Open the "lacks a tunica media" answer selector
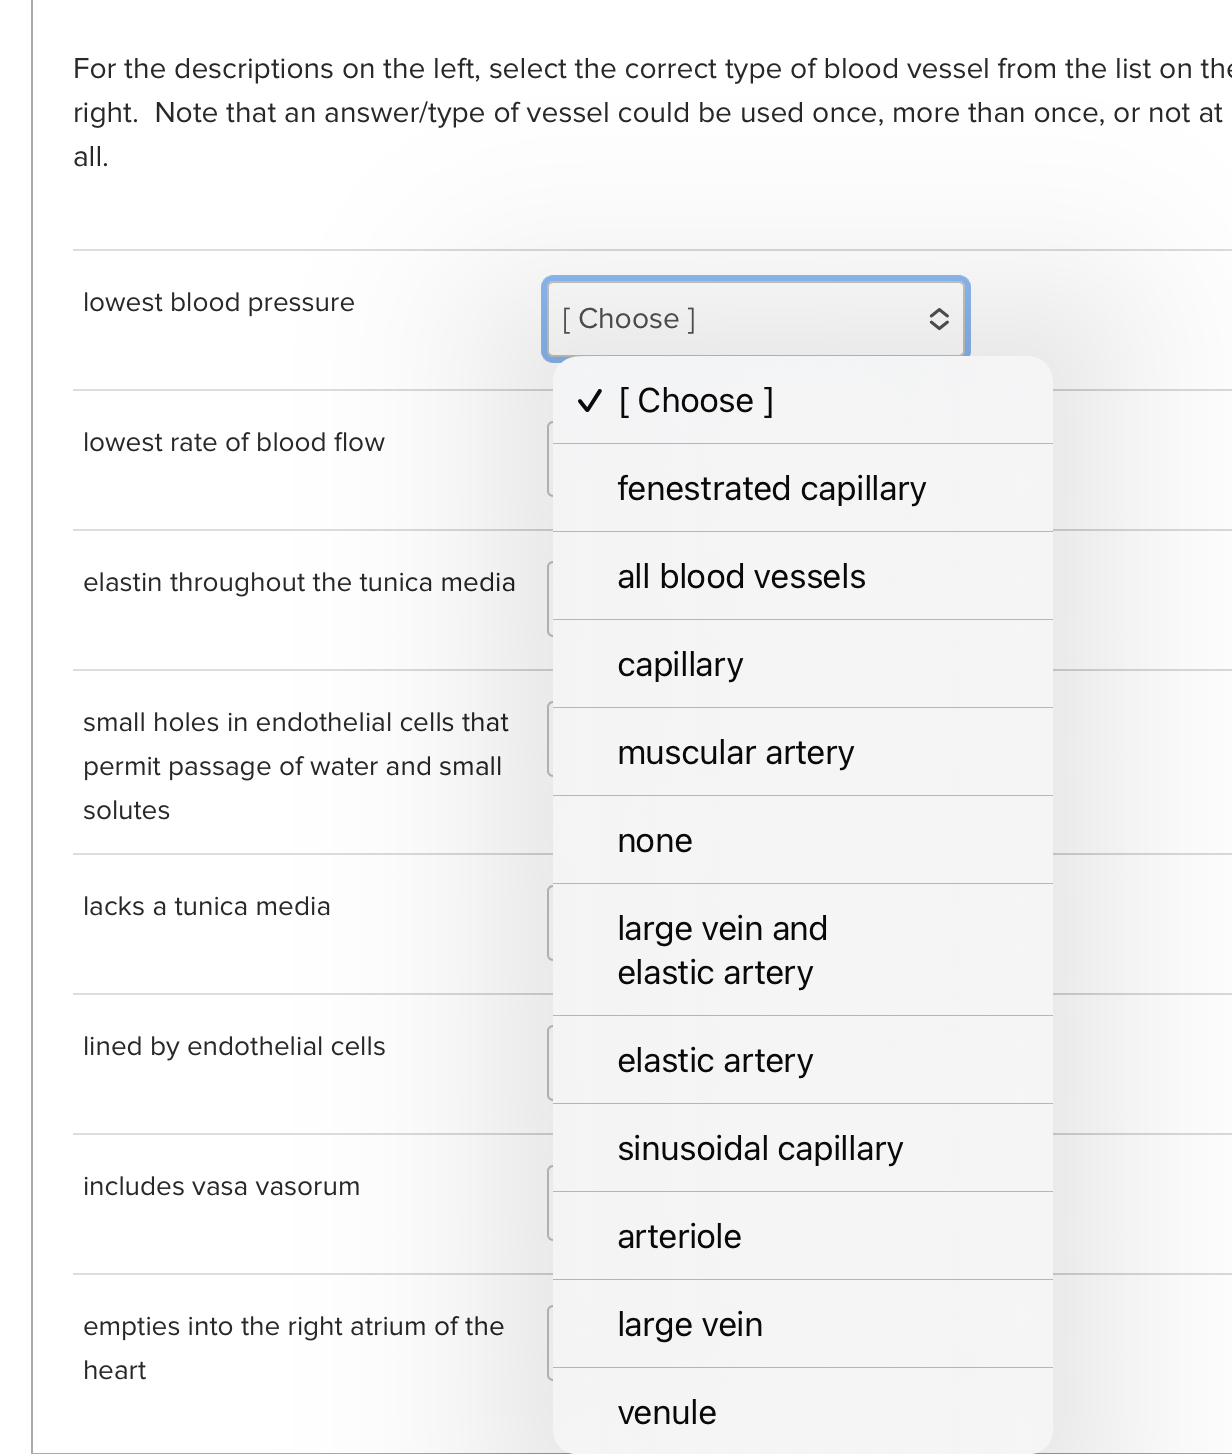Screen dimensions: 1232x1454 click(550, 922)
